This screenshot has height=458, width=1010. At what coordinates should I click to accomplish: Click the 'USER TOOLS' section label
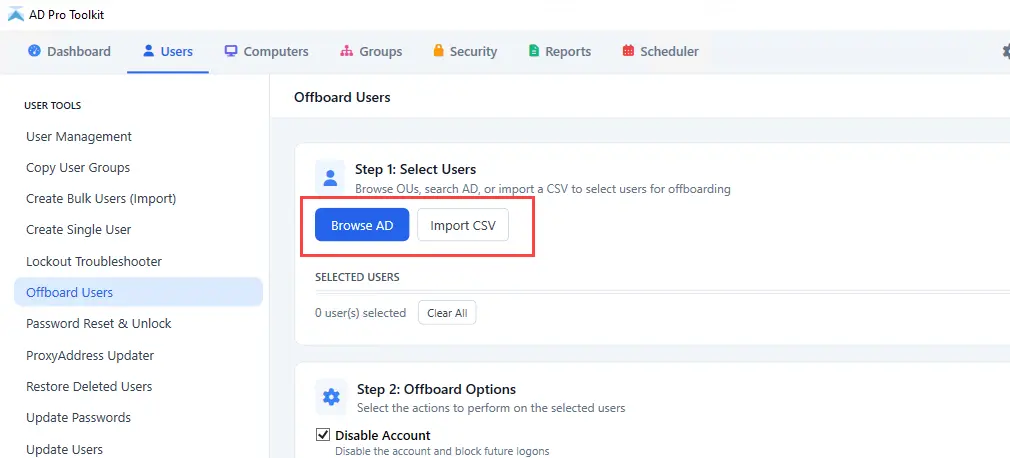click(52, 106)
